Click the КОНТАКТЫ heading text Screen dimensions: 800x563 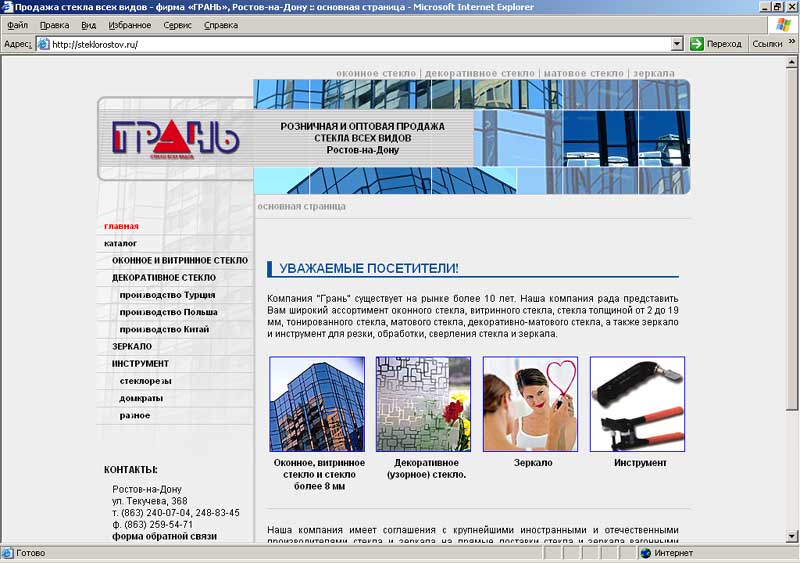click(131, 470)
